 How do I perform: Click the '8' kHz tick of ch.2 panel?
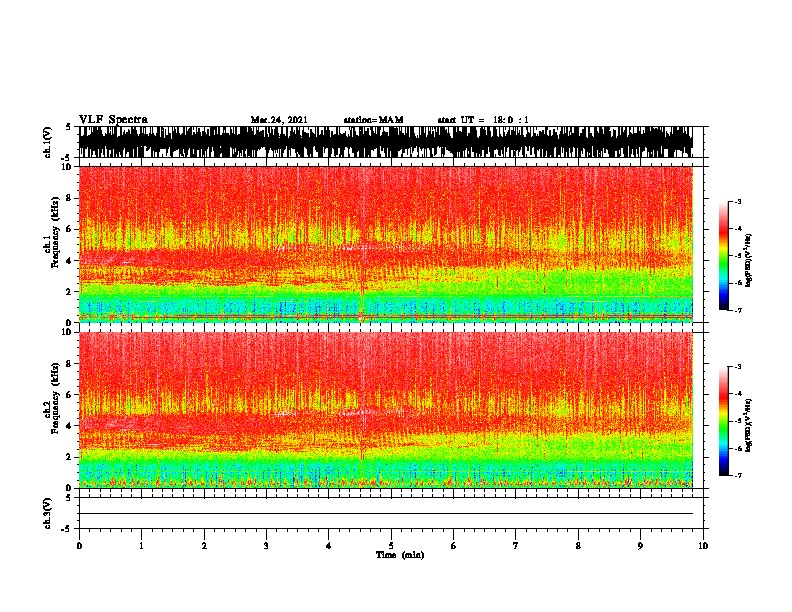(x=70, y=364)
